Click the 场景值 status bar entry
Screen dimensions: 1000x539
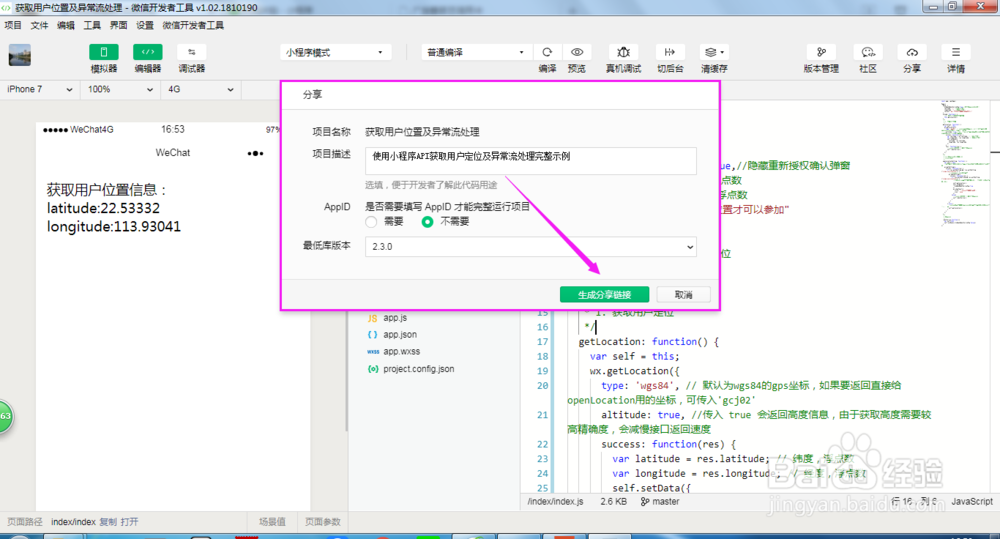click(x=272, y=522)
